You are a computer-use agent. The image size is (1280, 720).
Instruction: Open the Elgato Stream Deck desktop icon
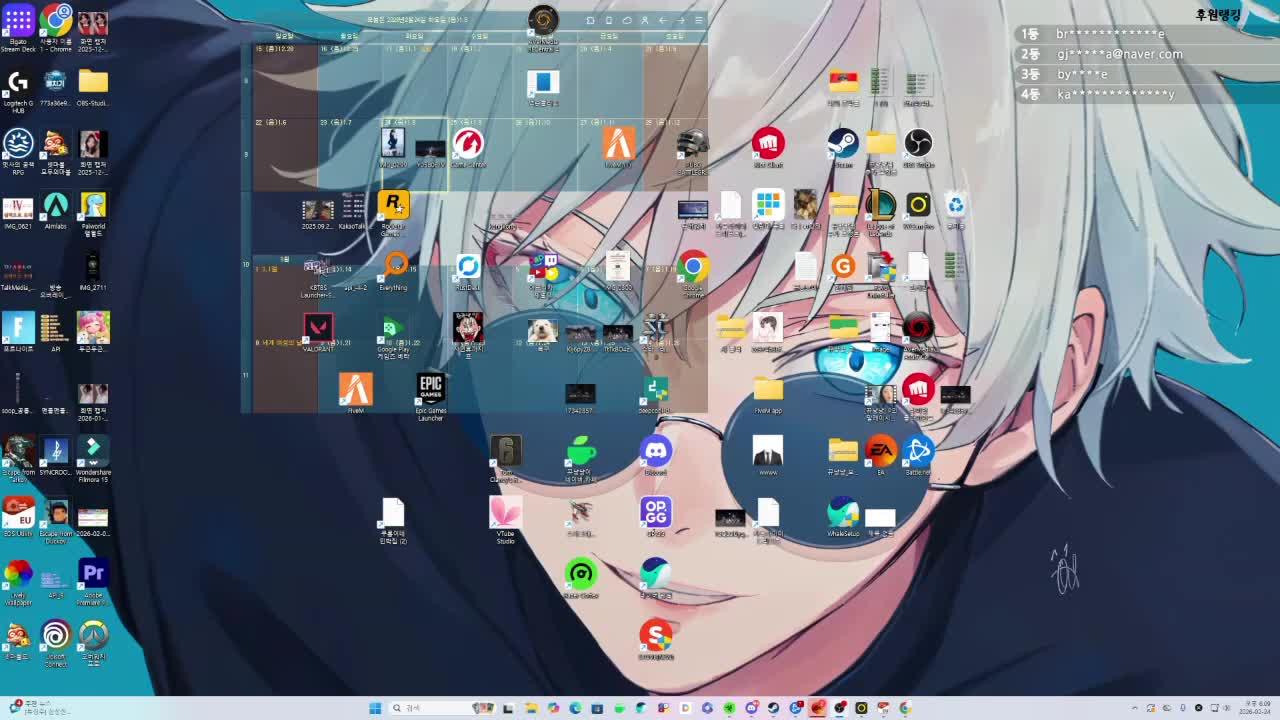click(x=18, y=29)
